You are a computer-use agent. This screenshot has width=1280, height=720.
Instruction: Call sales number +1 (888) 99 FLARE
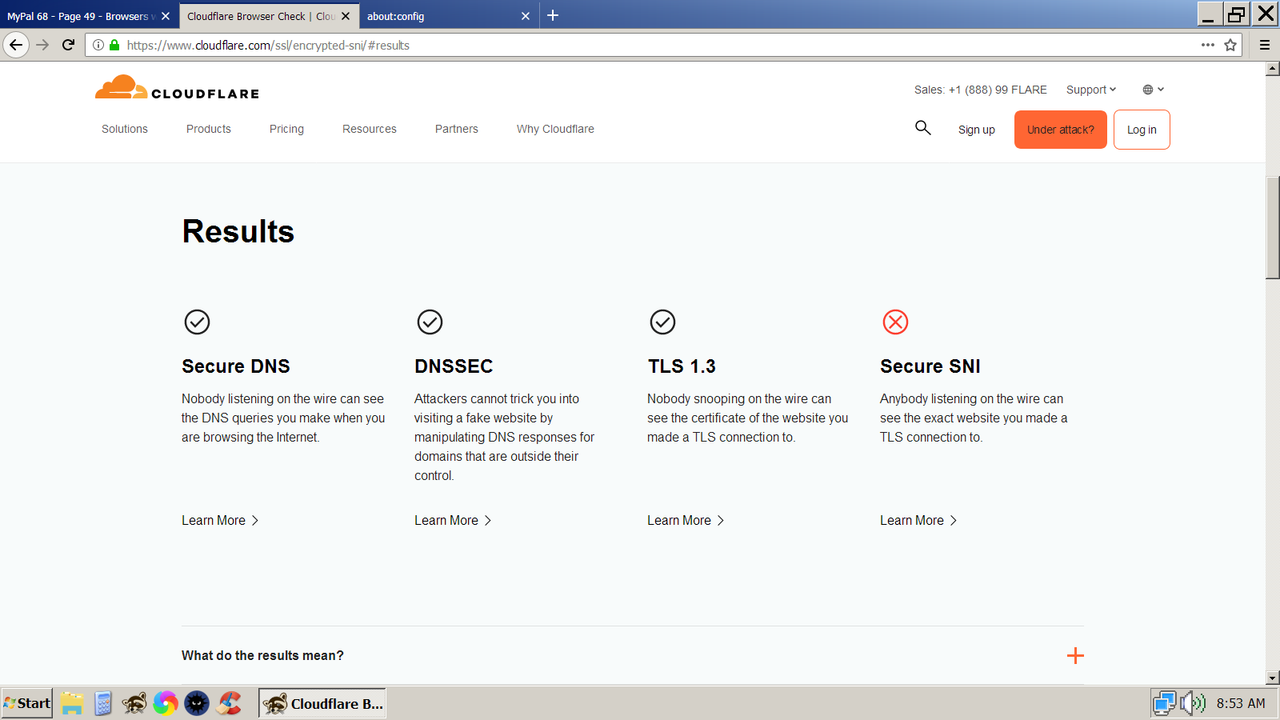pyautogui.click(x=981, y=90)
